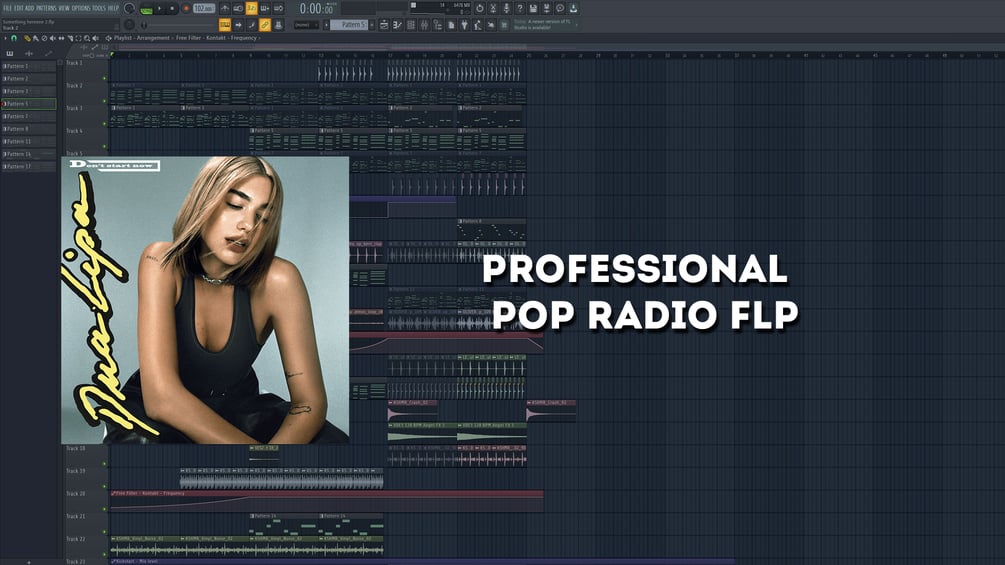
Task: Show audio clips tab in the picker
Action: (x=29, y=54)
